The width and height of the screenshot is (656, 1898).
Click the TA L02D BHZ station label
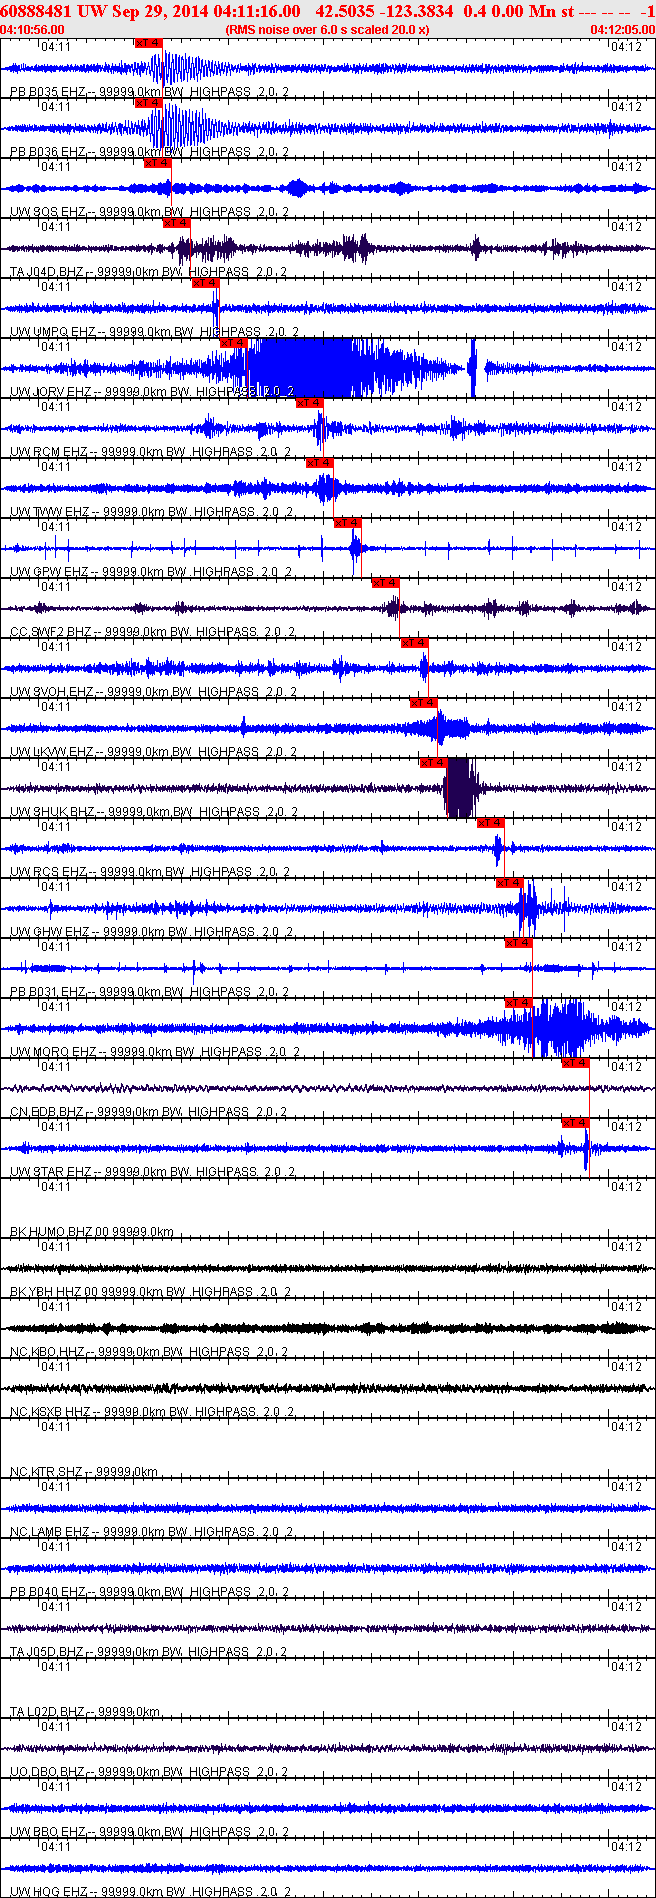coord(85,1712)
